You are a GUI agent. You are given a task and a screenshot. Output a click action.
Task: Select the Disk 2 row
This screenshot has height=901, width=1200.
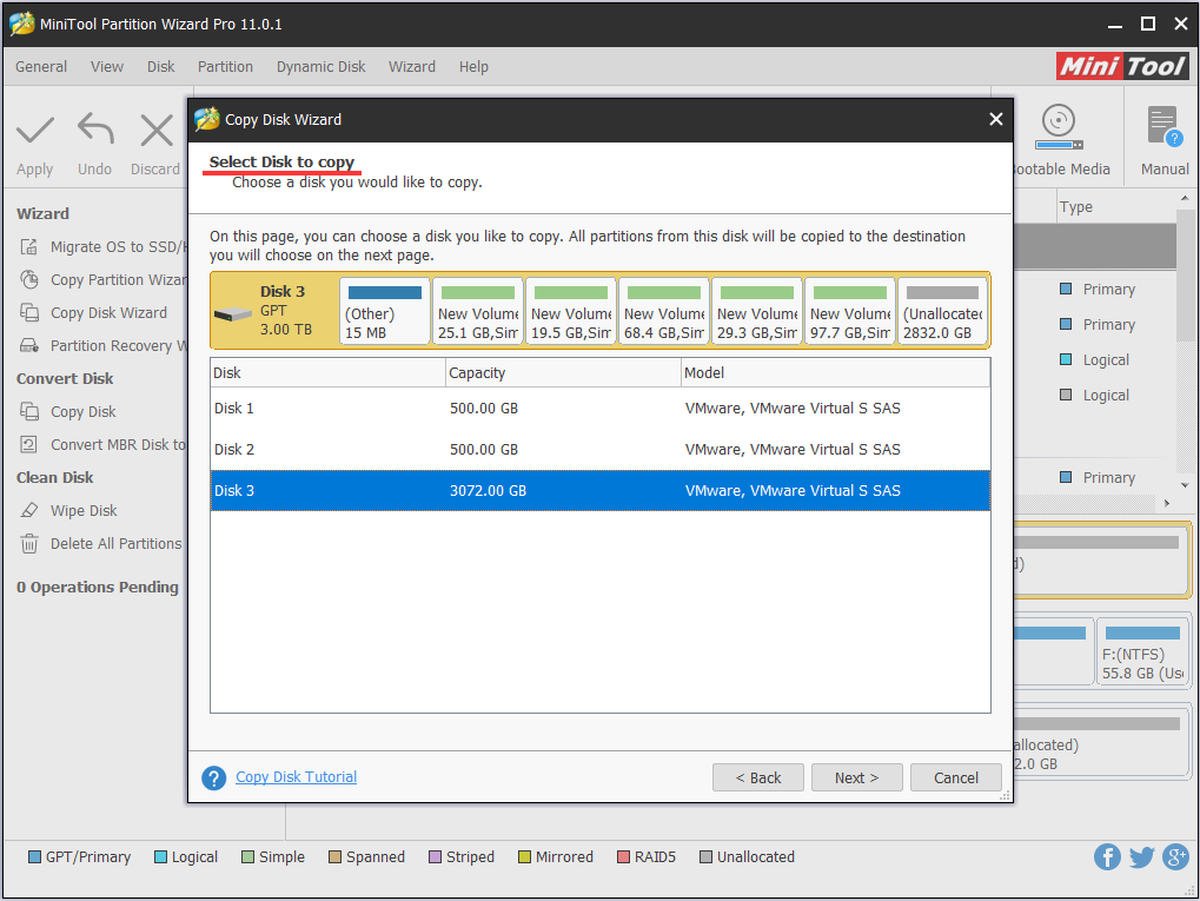600,449
